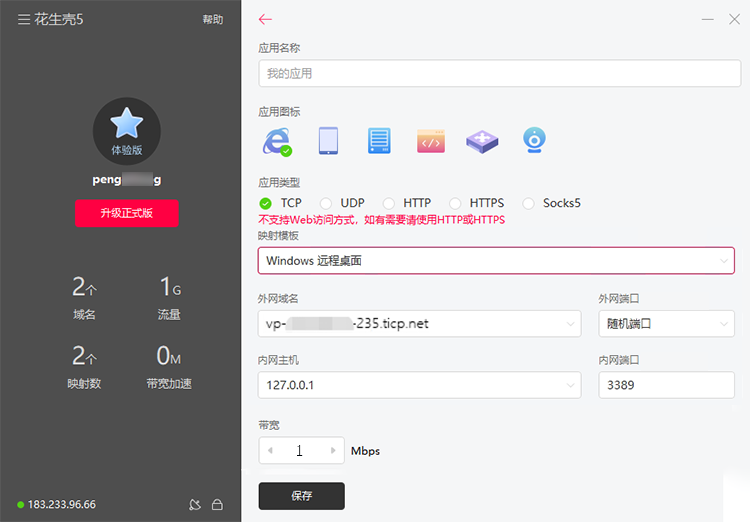The image size is (750, 522).
Task: Select TCP application type
Action: point(265,203)
